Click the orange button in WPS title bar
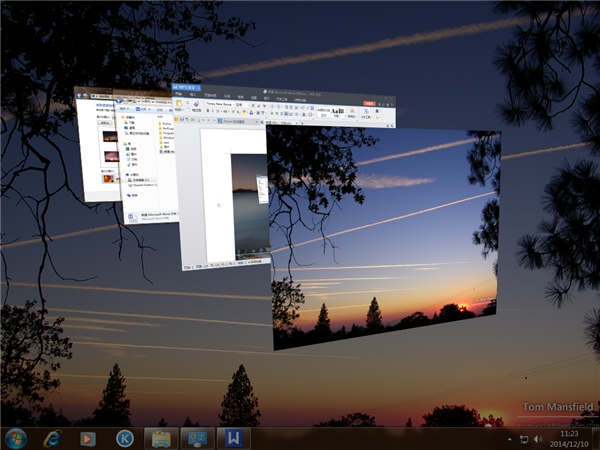The width and height of the screenshot is (600, 450). tap(369, 103)
